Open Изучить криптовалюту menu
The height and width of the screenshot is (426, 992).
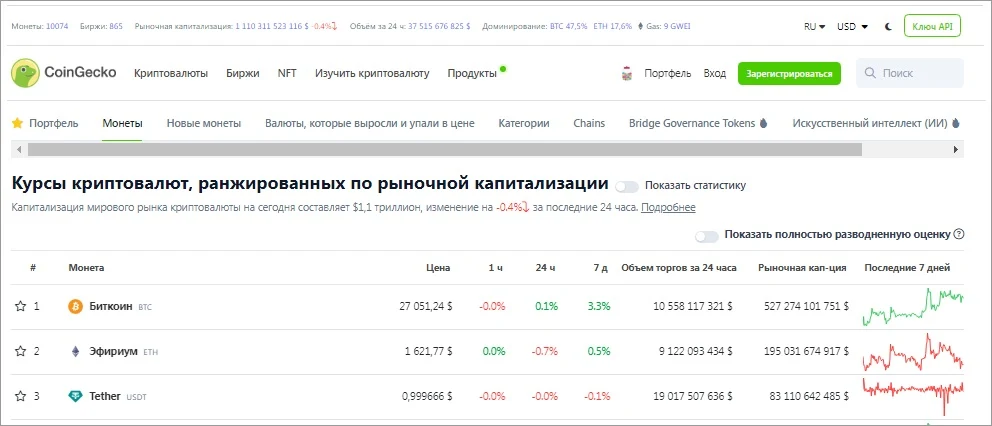tap(372, 73)
